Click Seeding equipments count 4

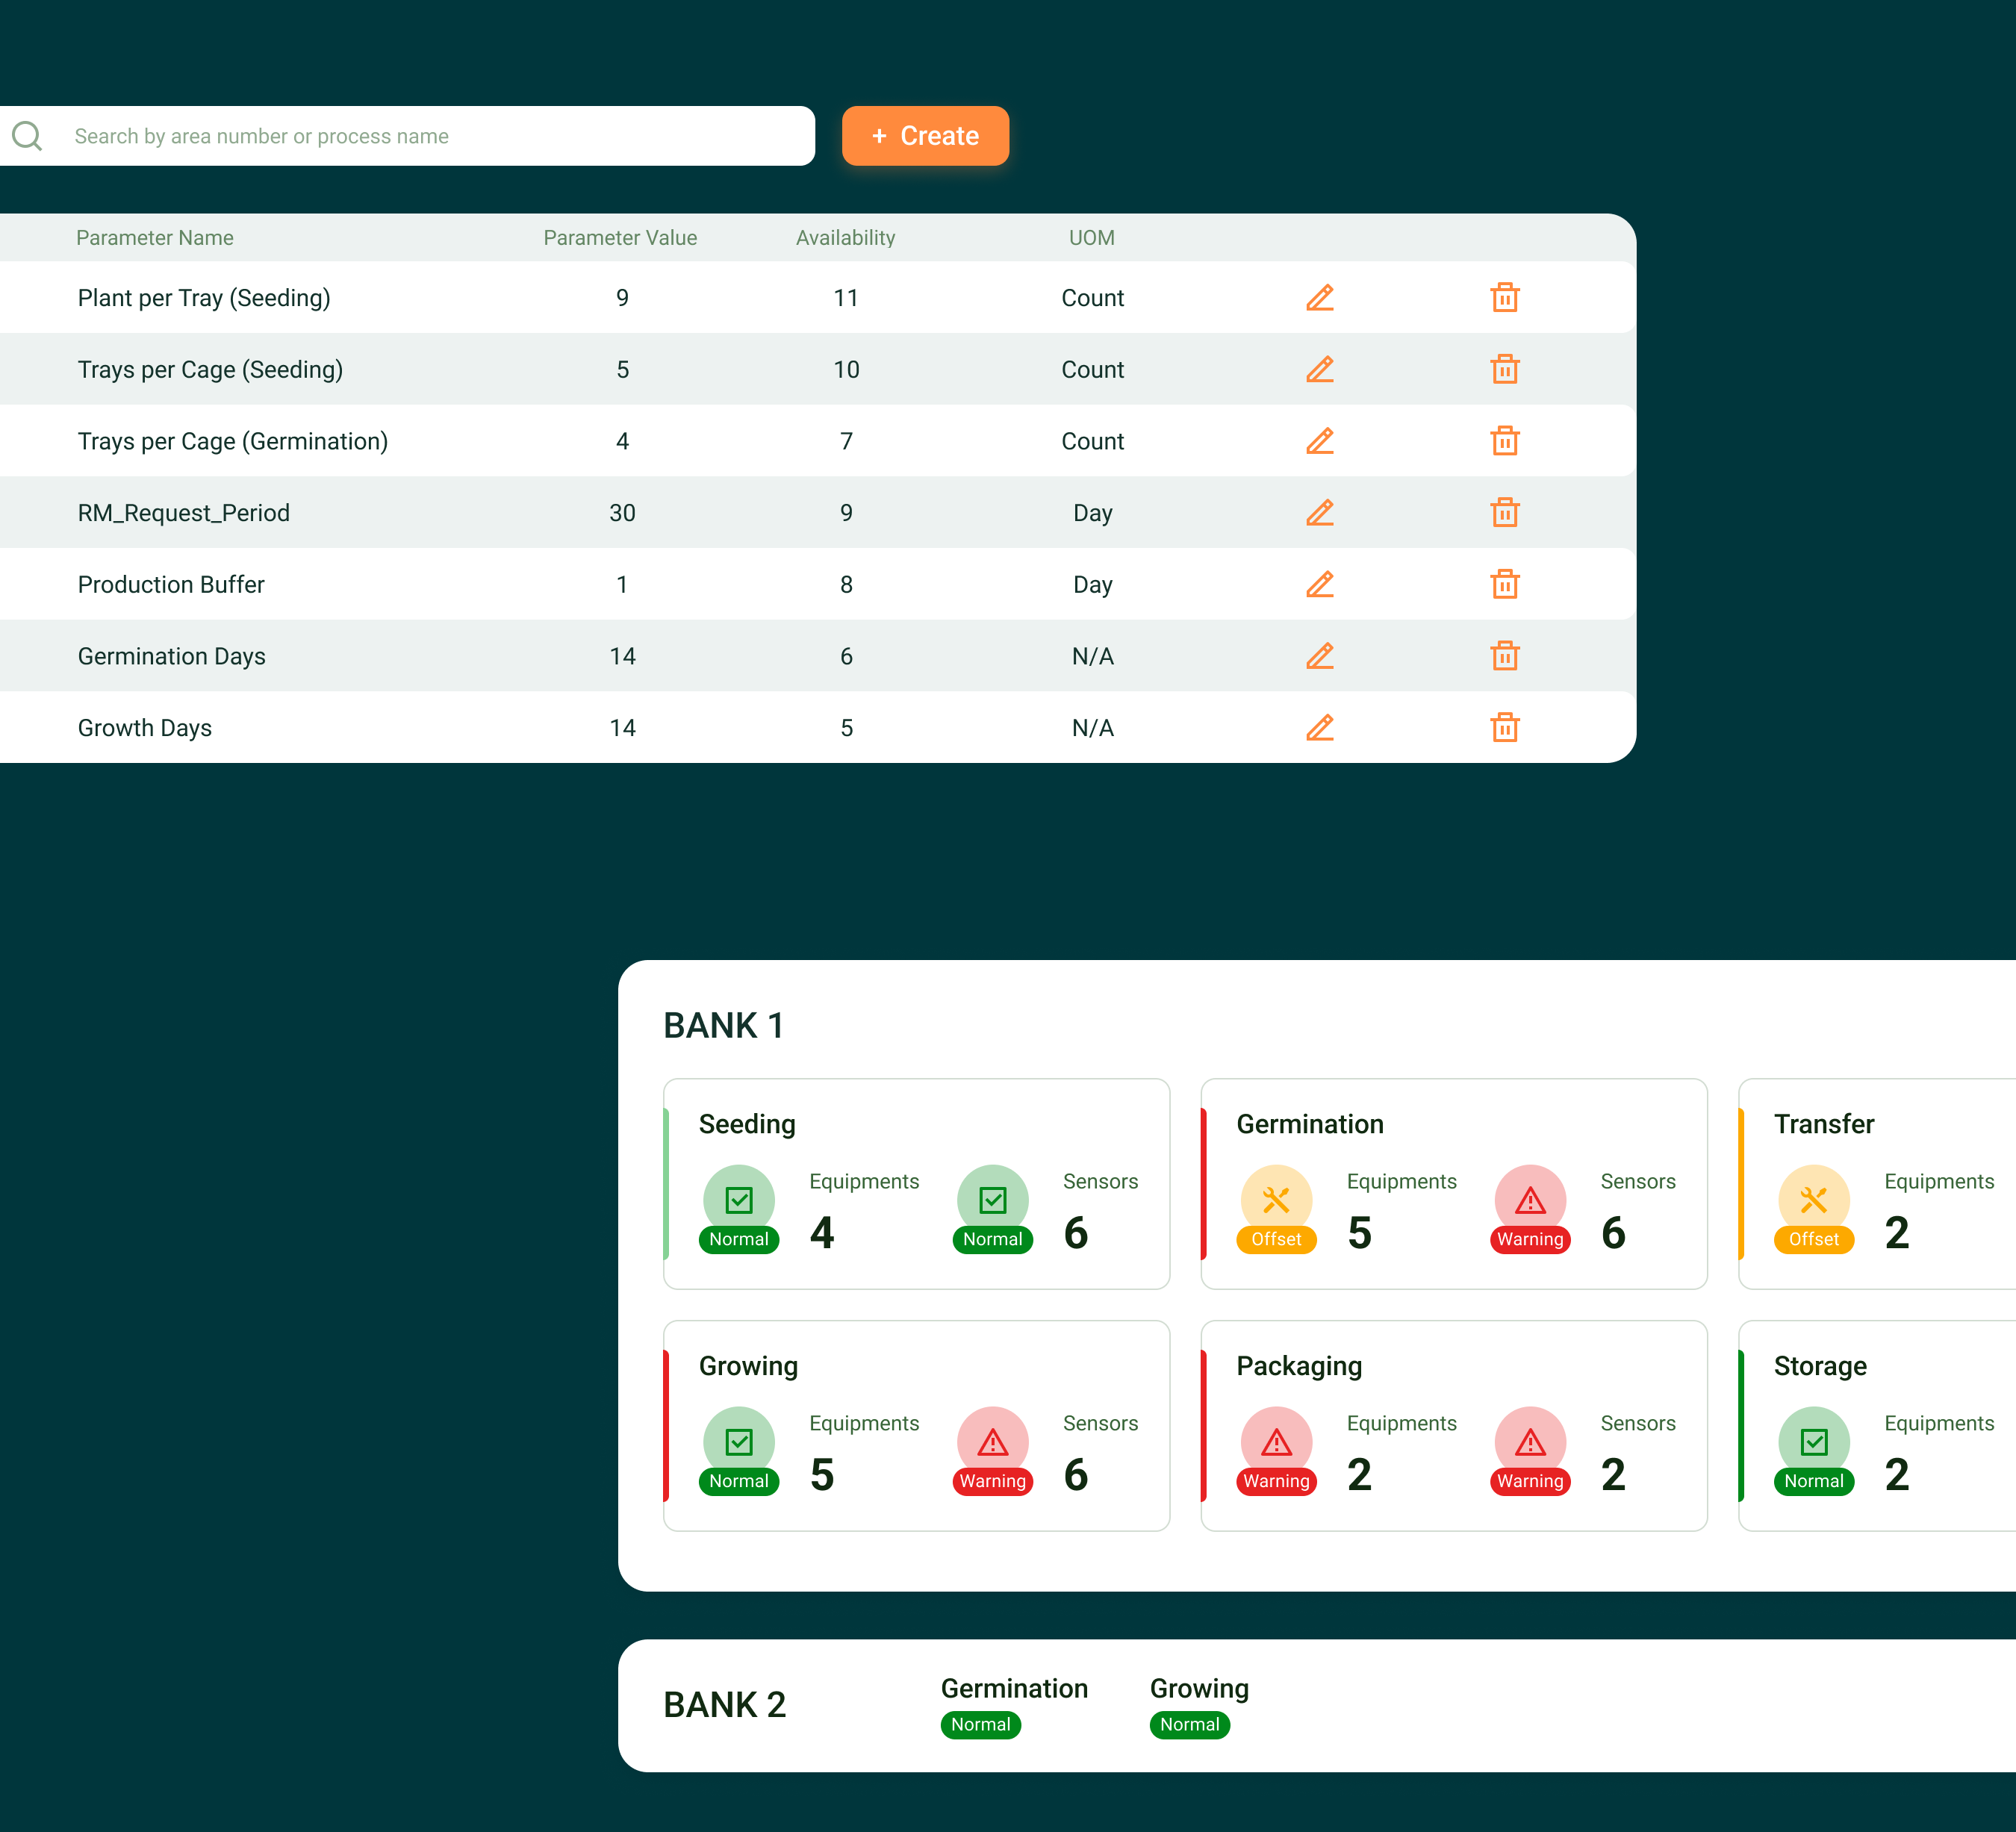pos(822,1233)
